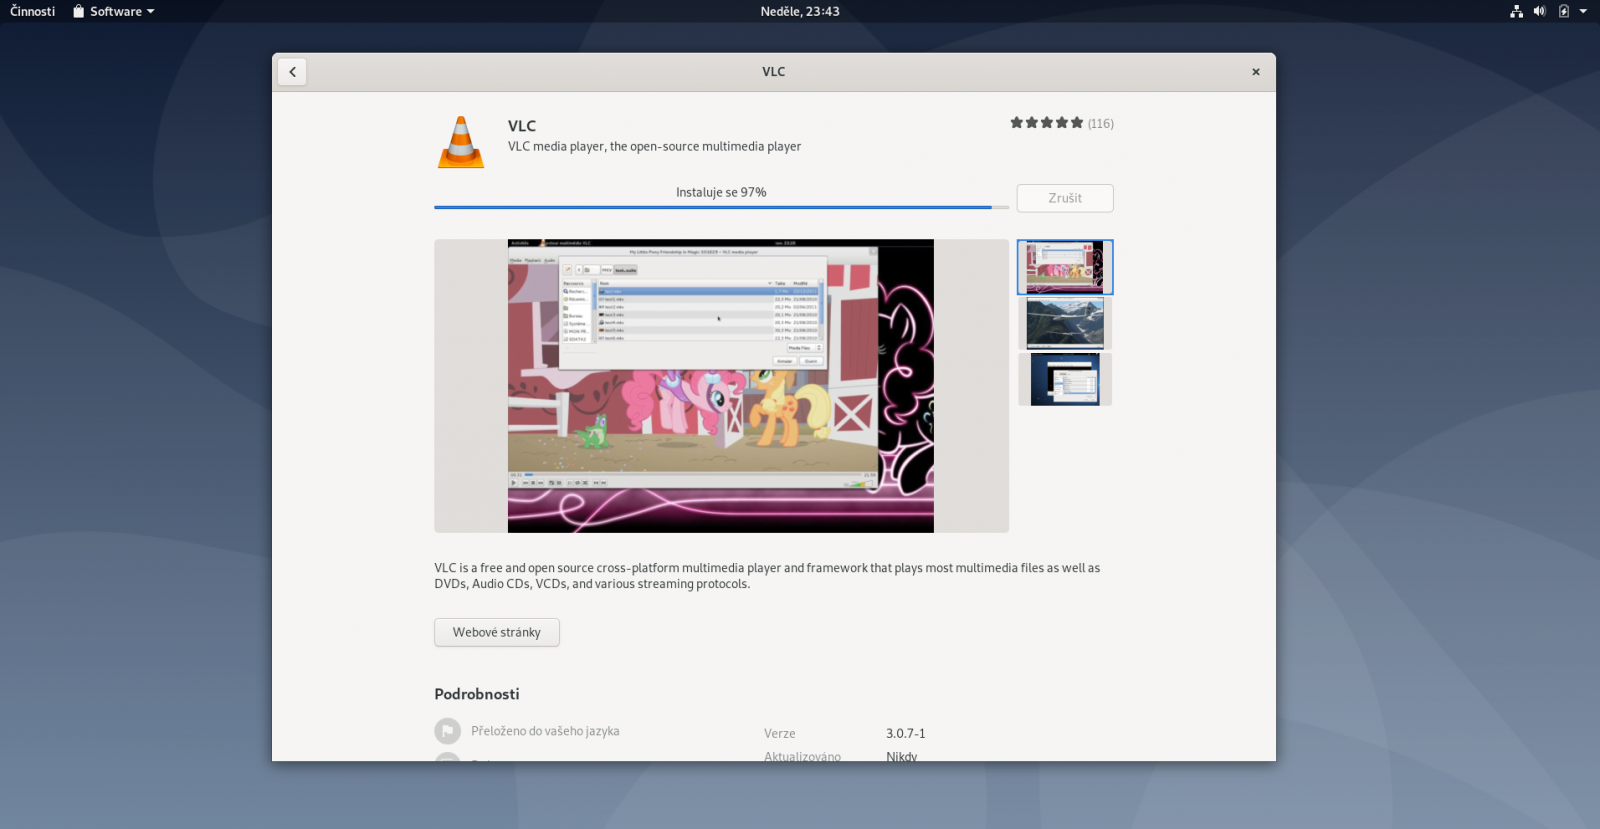Click the VLC traffic cone app icon

(x=461, y=142)
